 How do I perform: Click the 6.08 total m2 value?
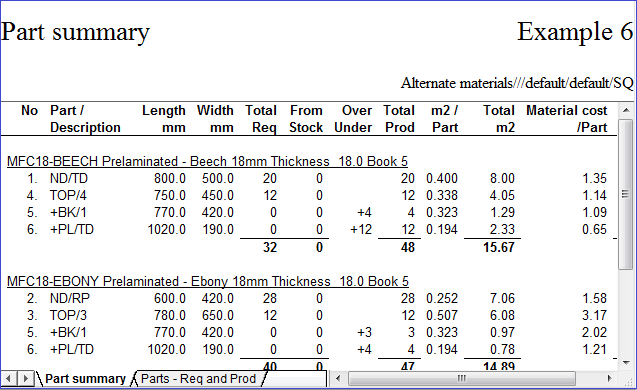[x=502, y=315]
